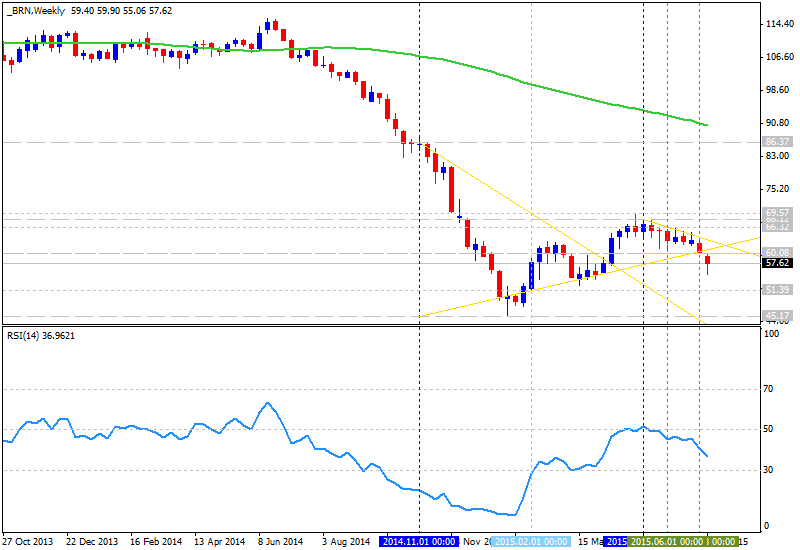The width and height of the screenshot is (800, 550).
Task: Click the 66.32 level price tag
Action: 778,227
